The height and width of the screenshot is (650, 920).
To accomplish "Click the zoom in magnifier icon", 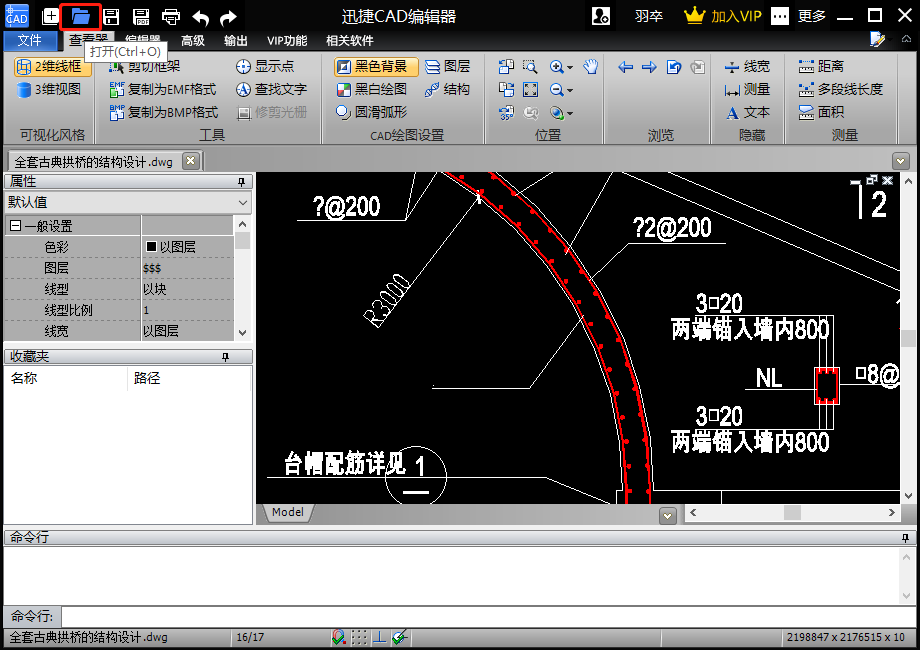I will coord(556,66).
